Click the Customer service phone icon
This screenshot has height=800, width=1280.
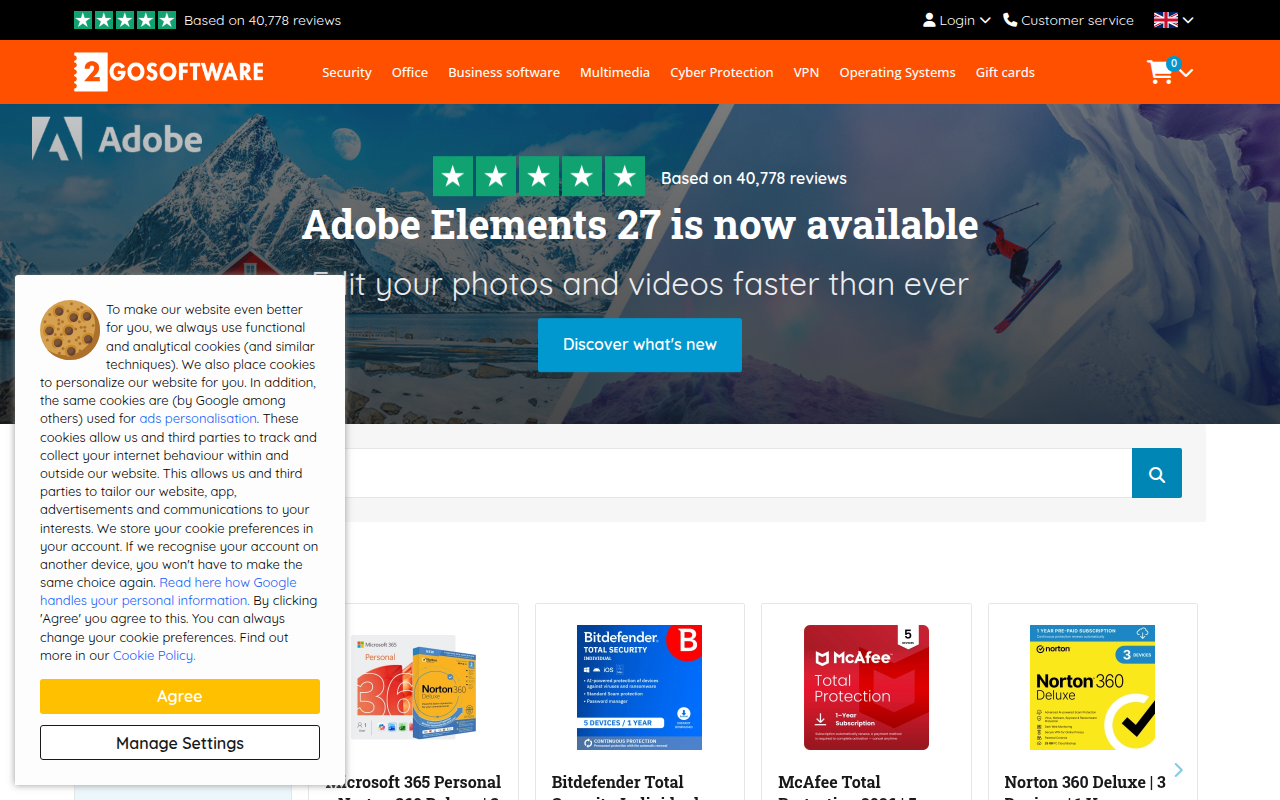click(x=1010, y=20)
